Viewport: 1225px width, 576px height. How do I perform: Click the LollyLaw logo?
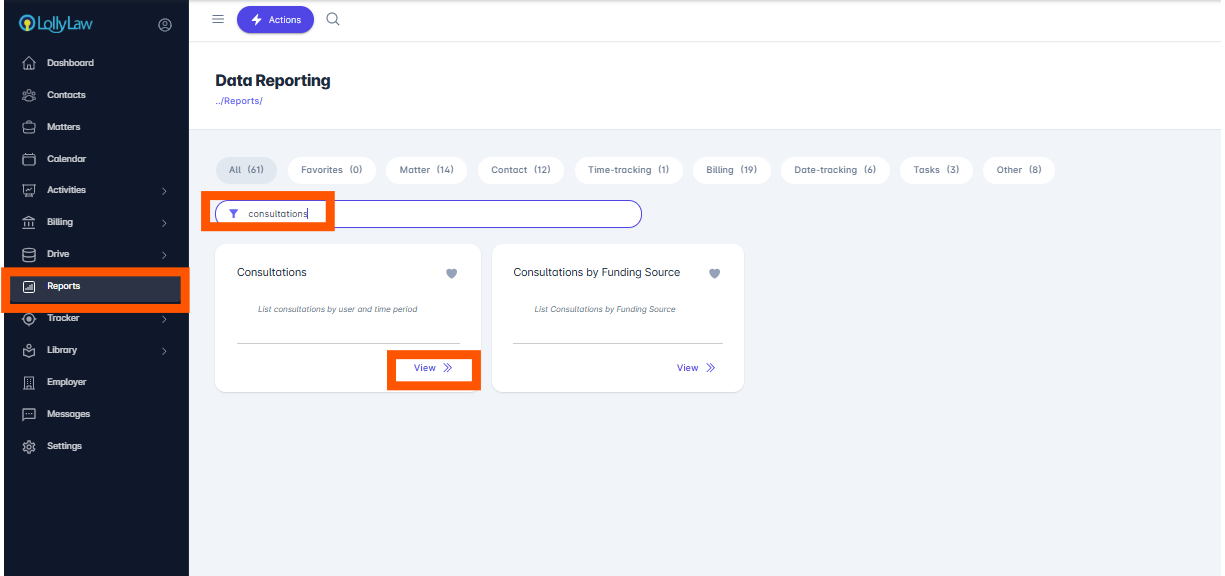(x=57, y=23)
